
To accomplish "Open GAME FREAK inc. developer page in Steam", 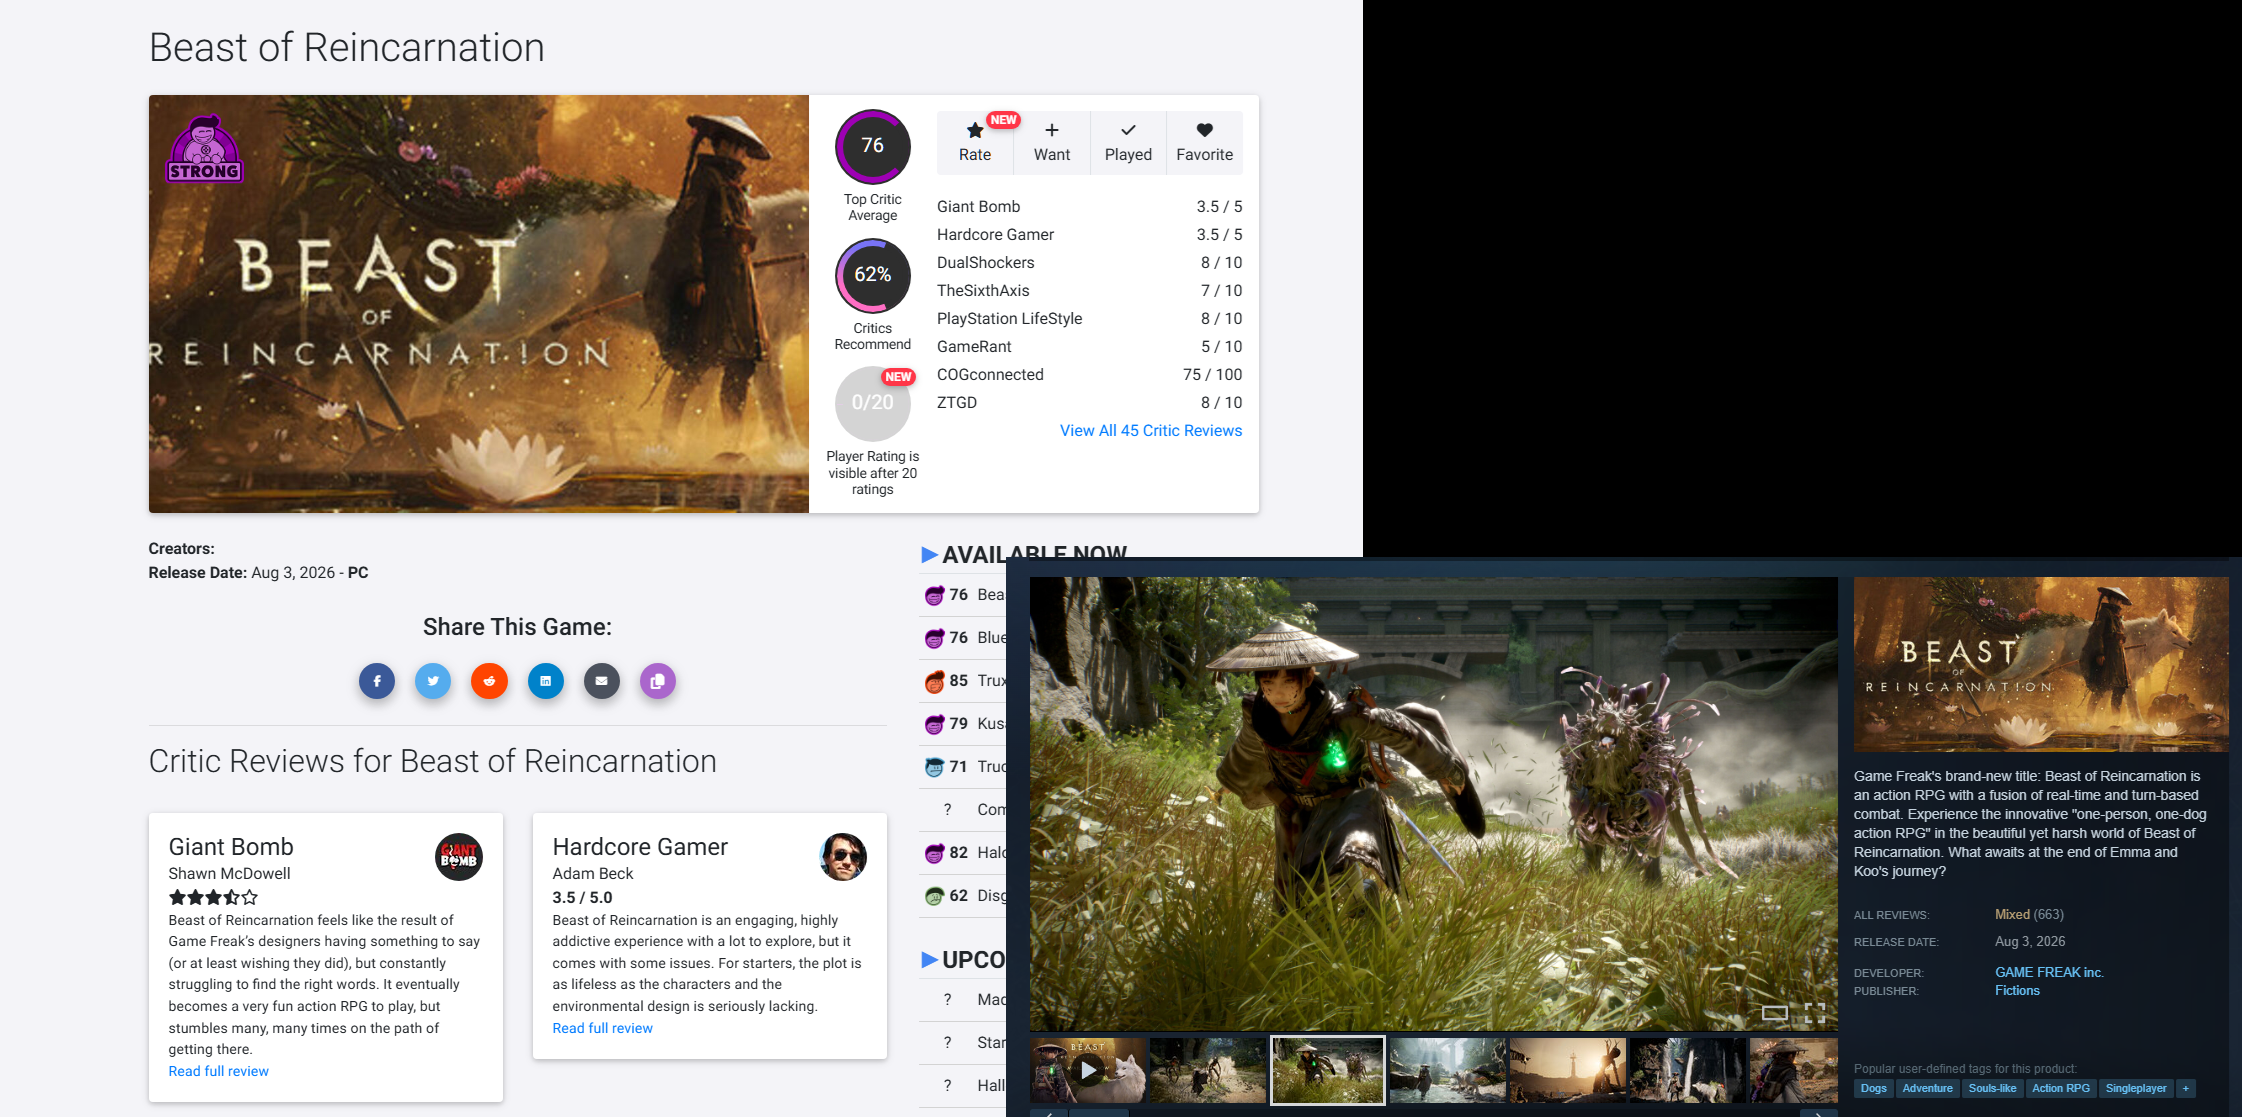I will (x=2049, y=972).
